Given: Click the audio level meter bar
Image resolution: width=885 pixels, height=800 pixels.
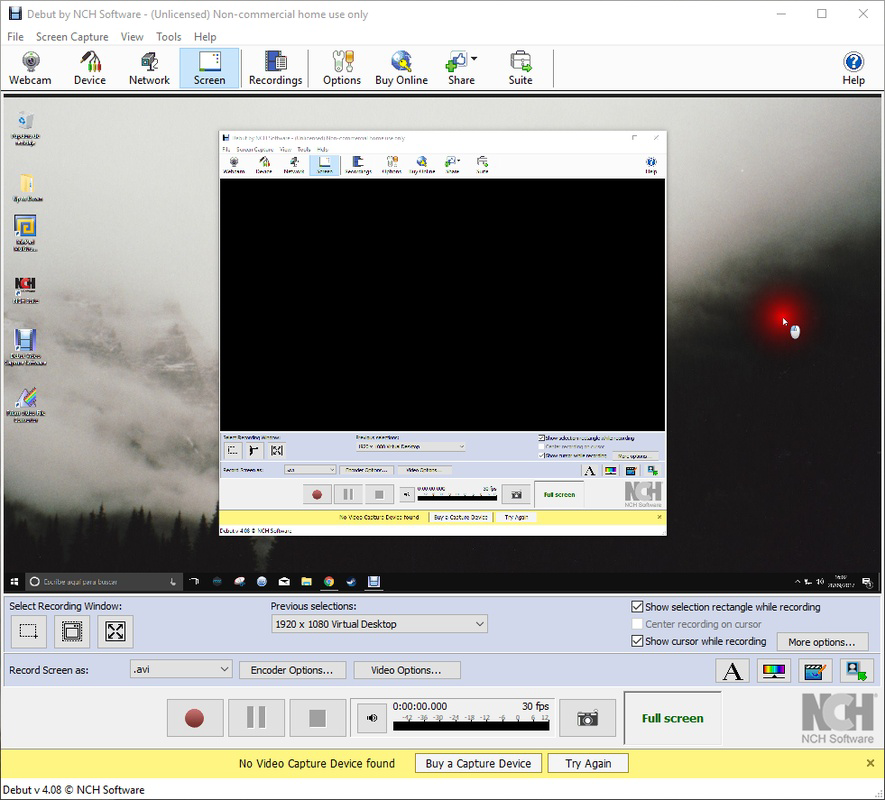Looking at the screenshot, I should 471,726.
